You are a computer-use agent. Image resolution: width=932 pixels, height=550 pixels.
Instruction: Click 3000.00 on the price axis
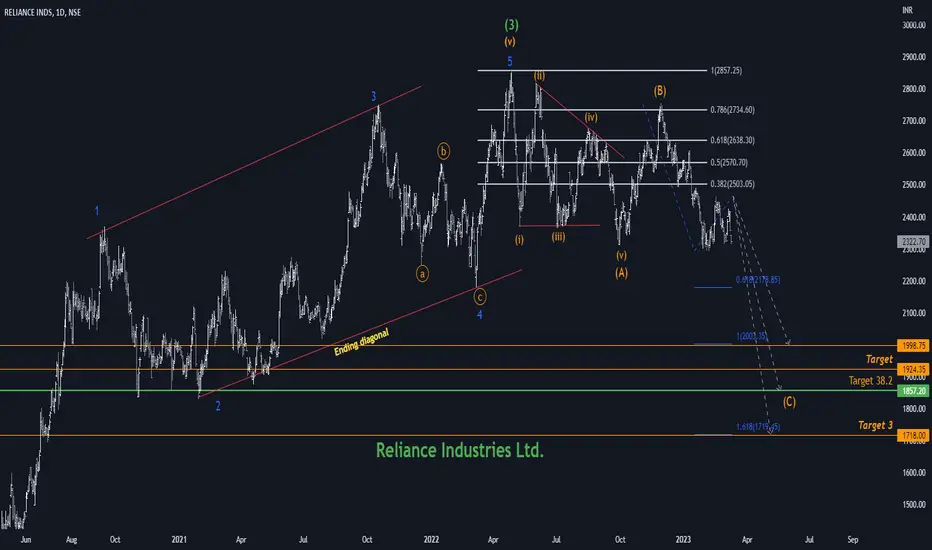click(x=914, y=25)
